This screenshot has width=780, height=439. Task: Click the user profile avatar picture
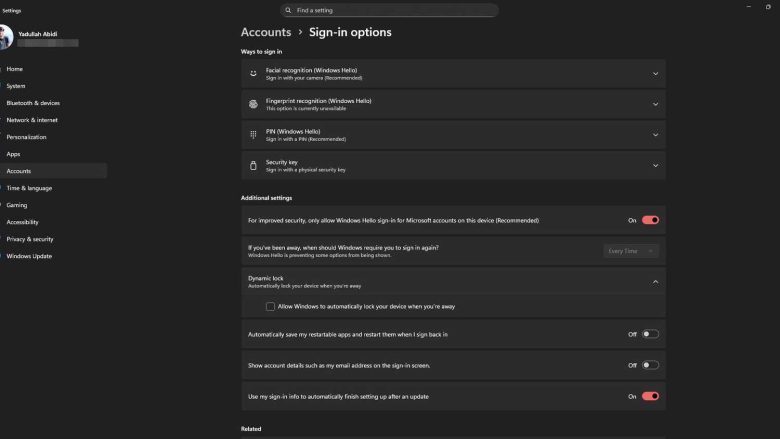click(5, 38)
